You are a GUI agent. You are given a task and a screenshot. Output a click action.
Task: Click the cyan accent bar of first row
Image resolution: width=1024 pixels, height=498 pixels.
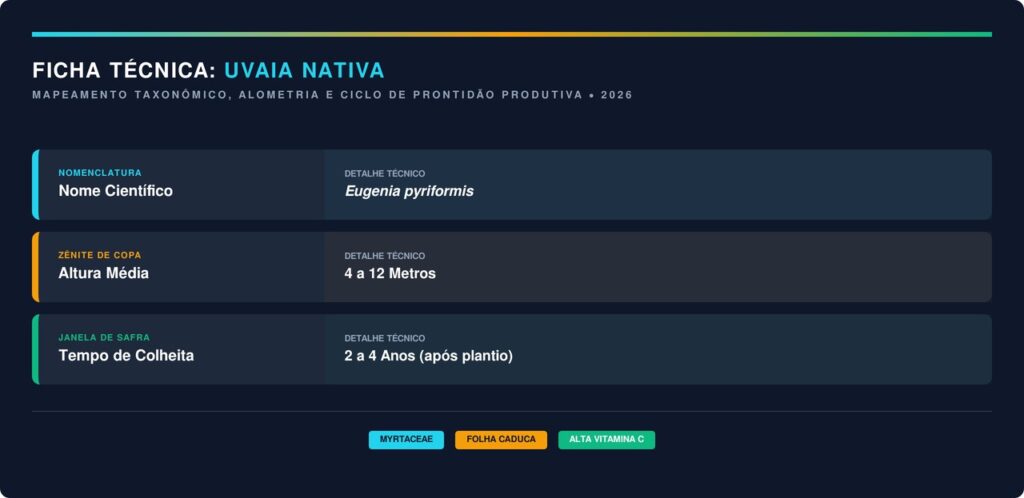[x=35, y=185]
